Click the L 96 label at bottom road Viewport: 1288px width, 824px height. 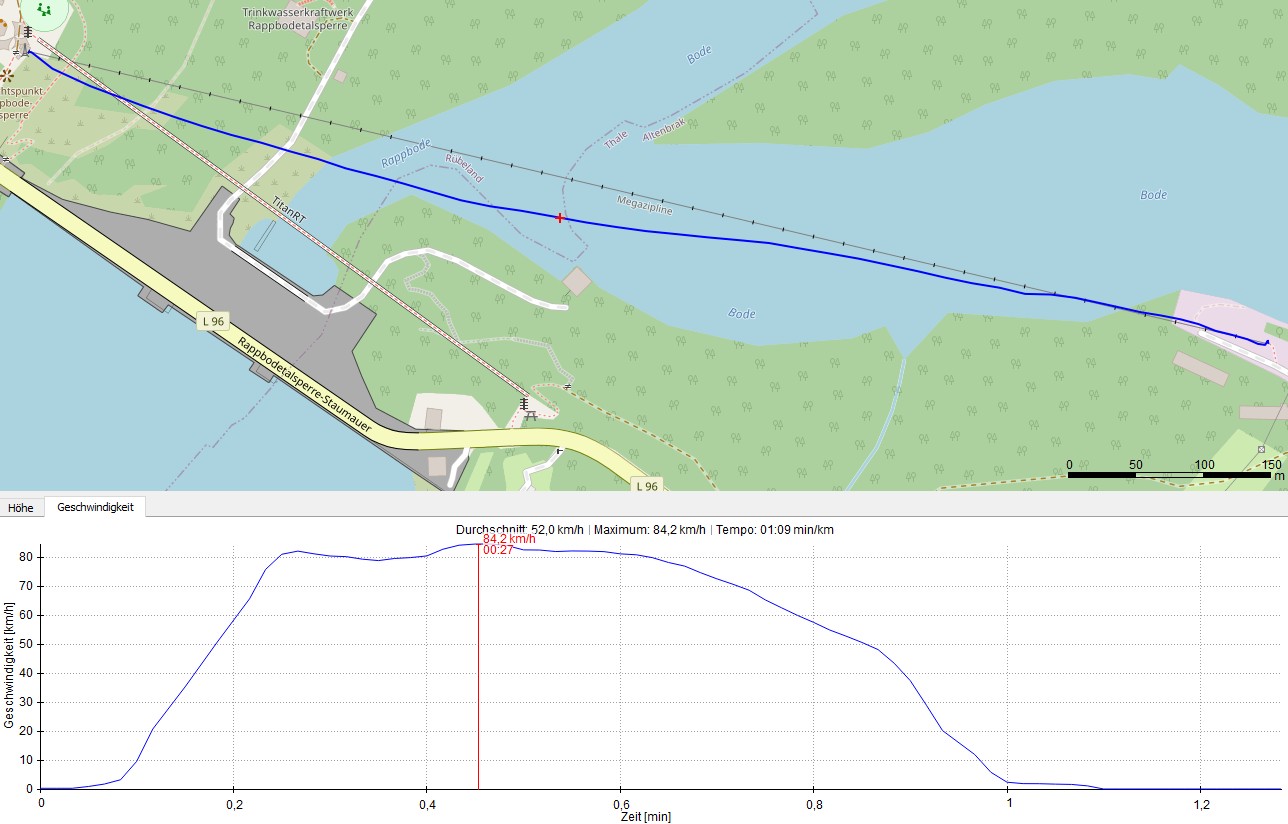[x=647, y=486]
